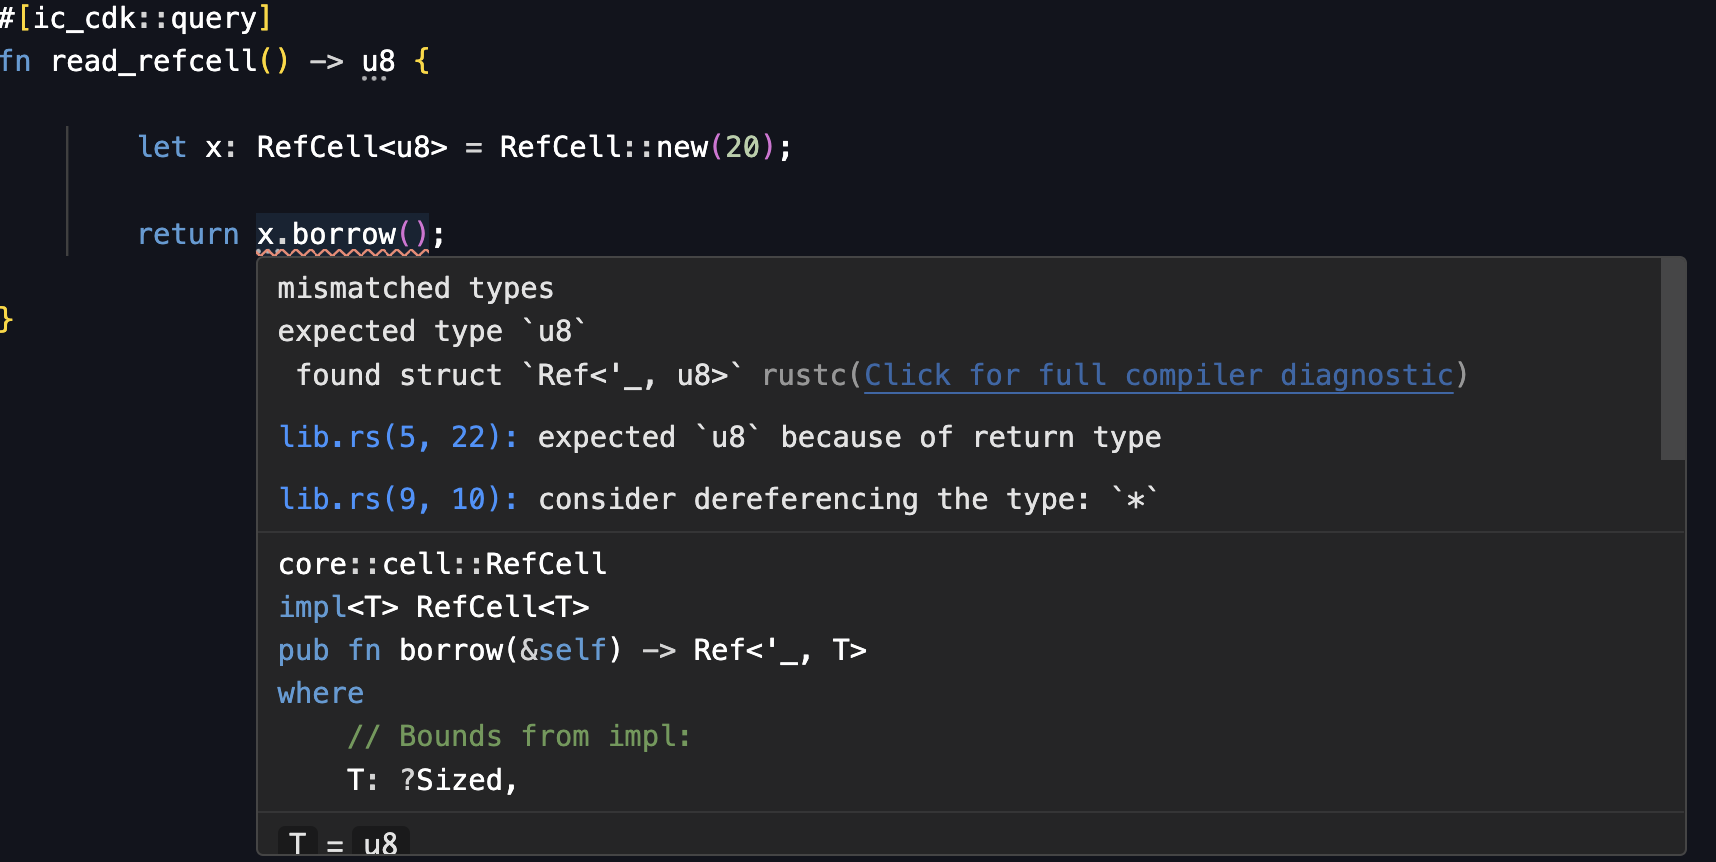Click the underlined u8 return type
This screenshot has width=1716, height=862.
pyautogui.click(x=376, y=61)
